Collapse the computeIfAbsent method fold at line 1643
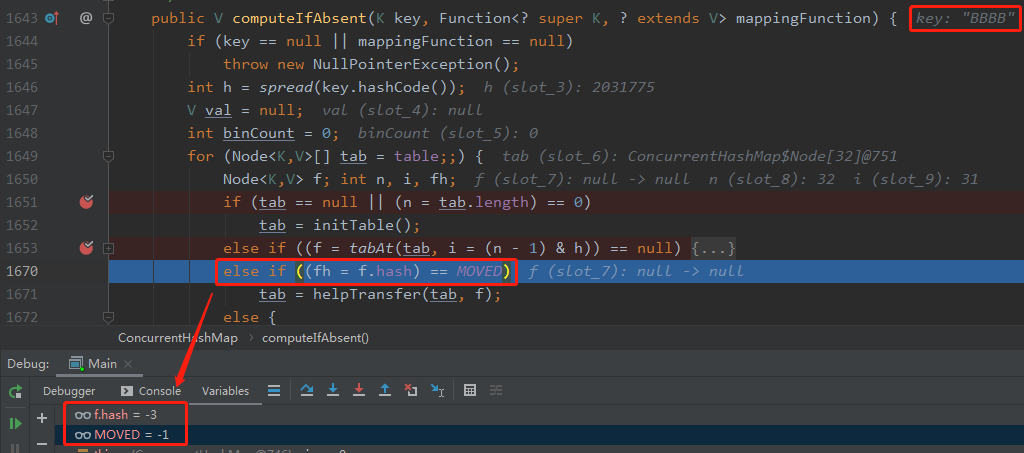Image resolution: width=1024 pixels, height=453 pixels. coord(108,18)
